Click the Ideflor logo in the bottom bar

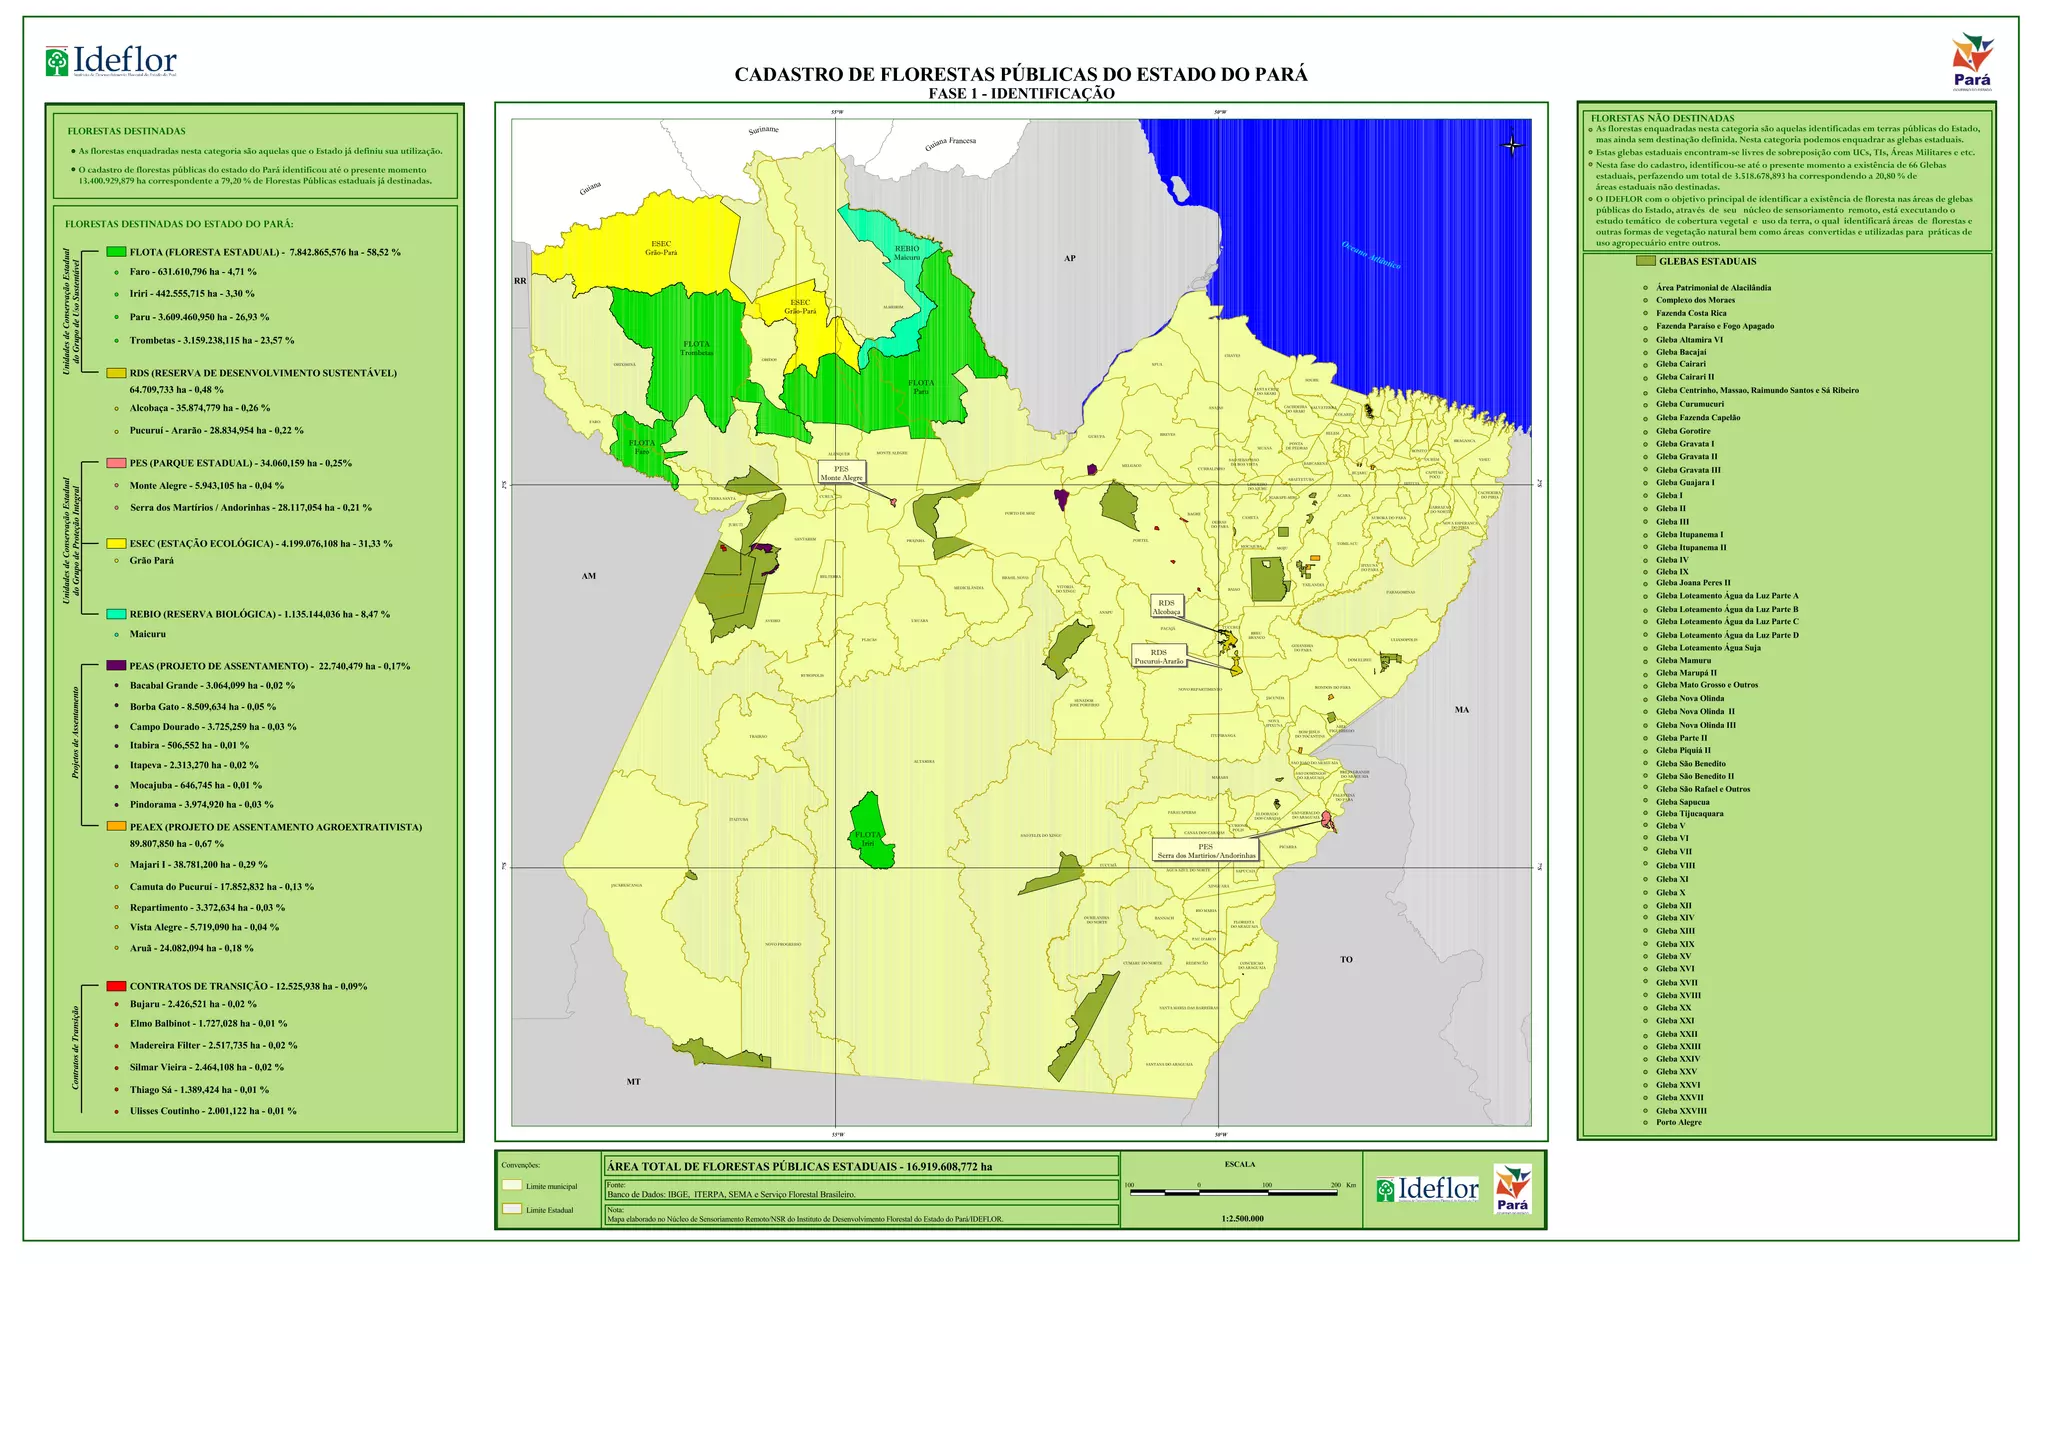coord(1427,1189)
